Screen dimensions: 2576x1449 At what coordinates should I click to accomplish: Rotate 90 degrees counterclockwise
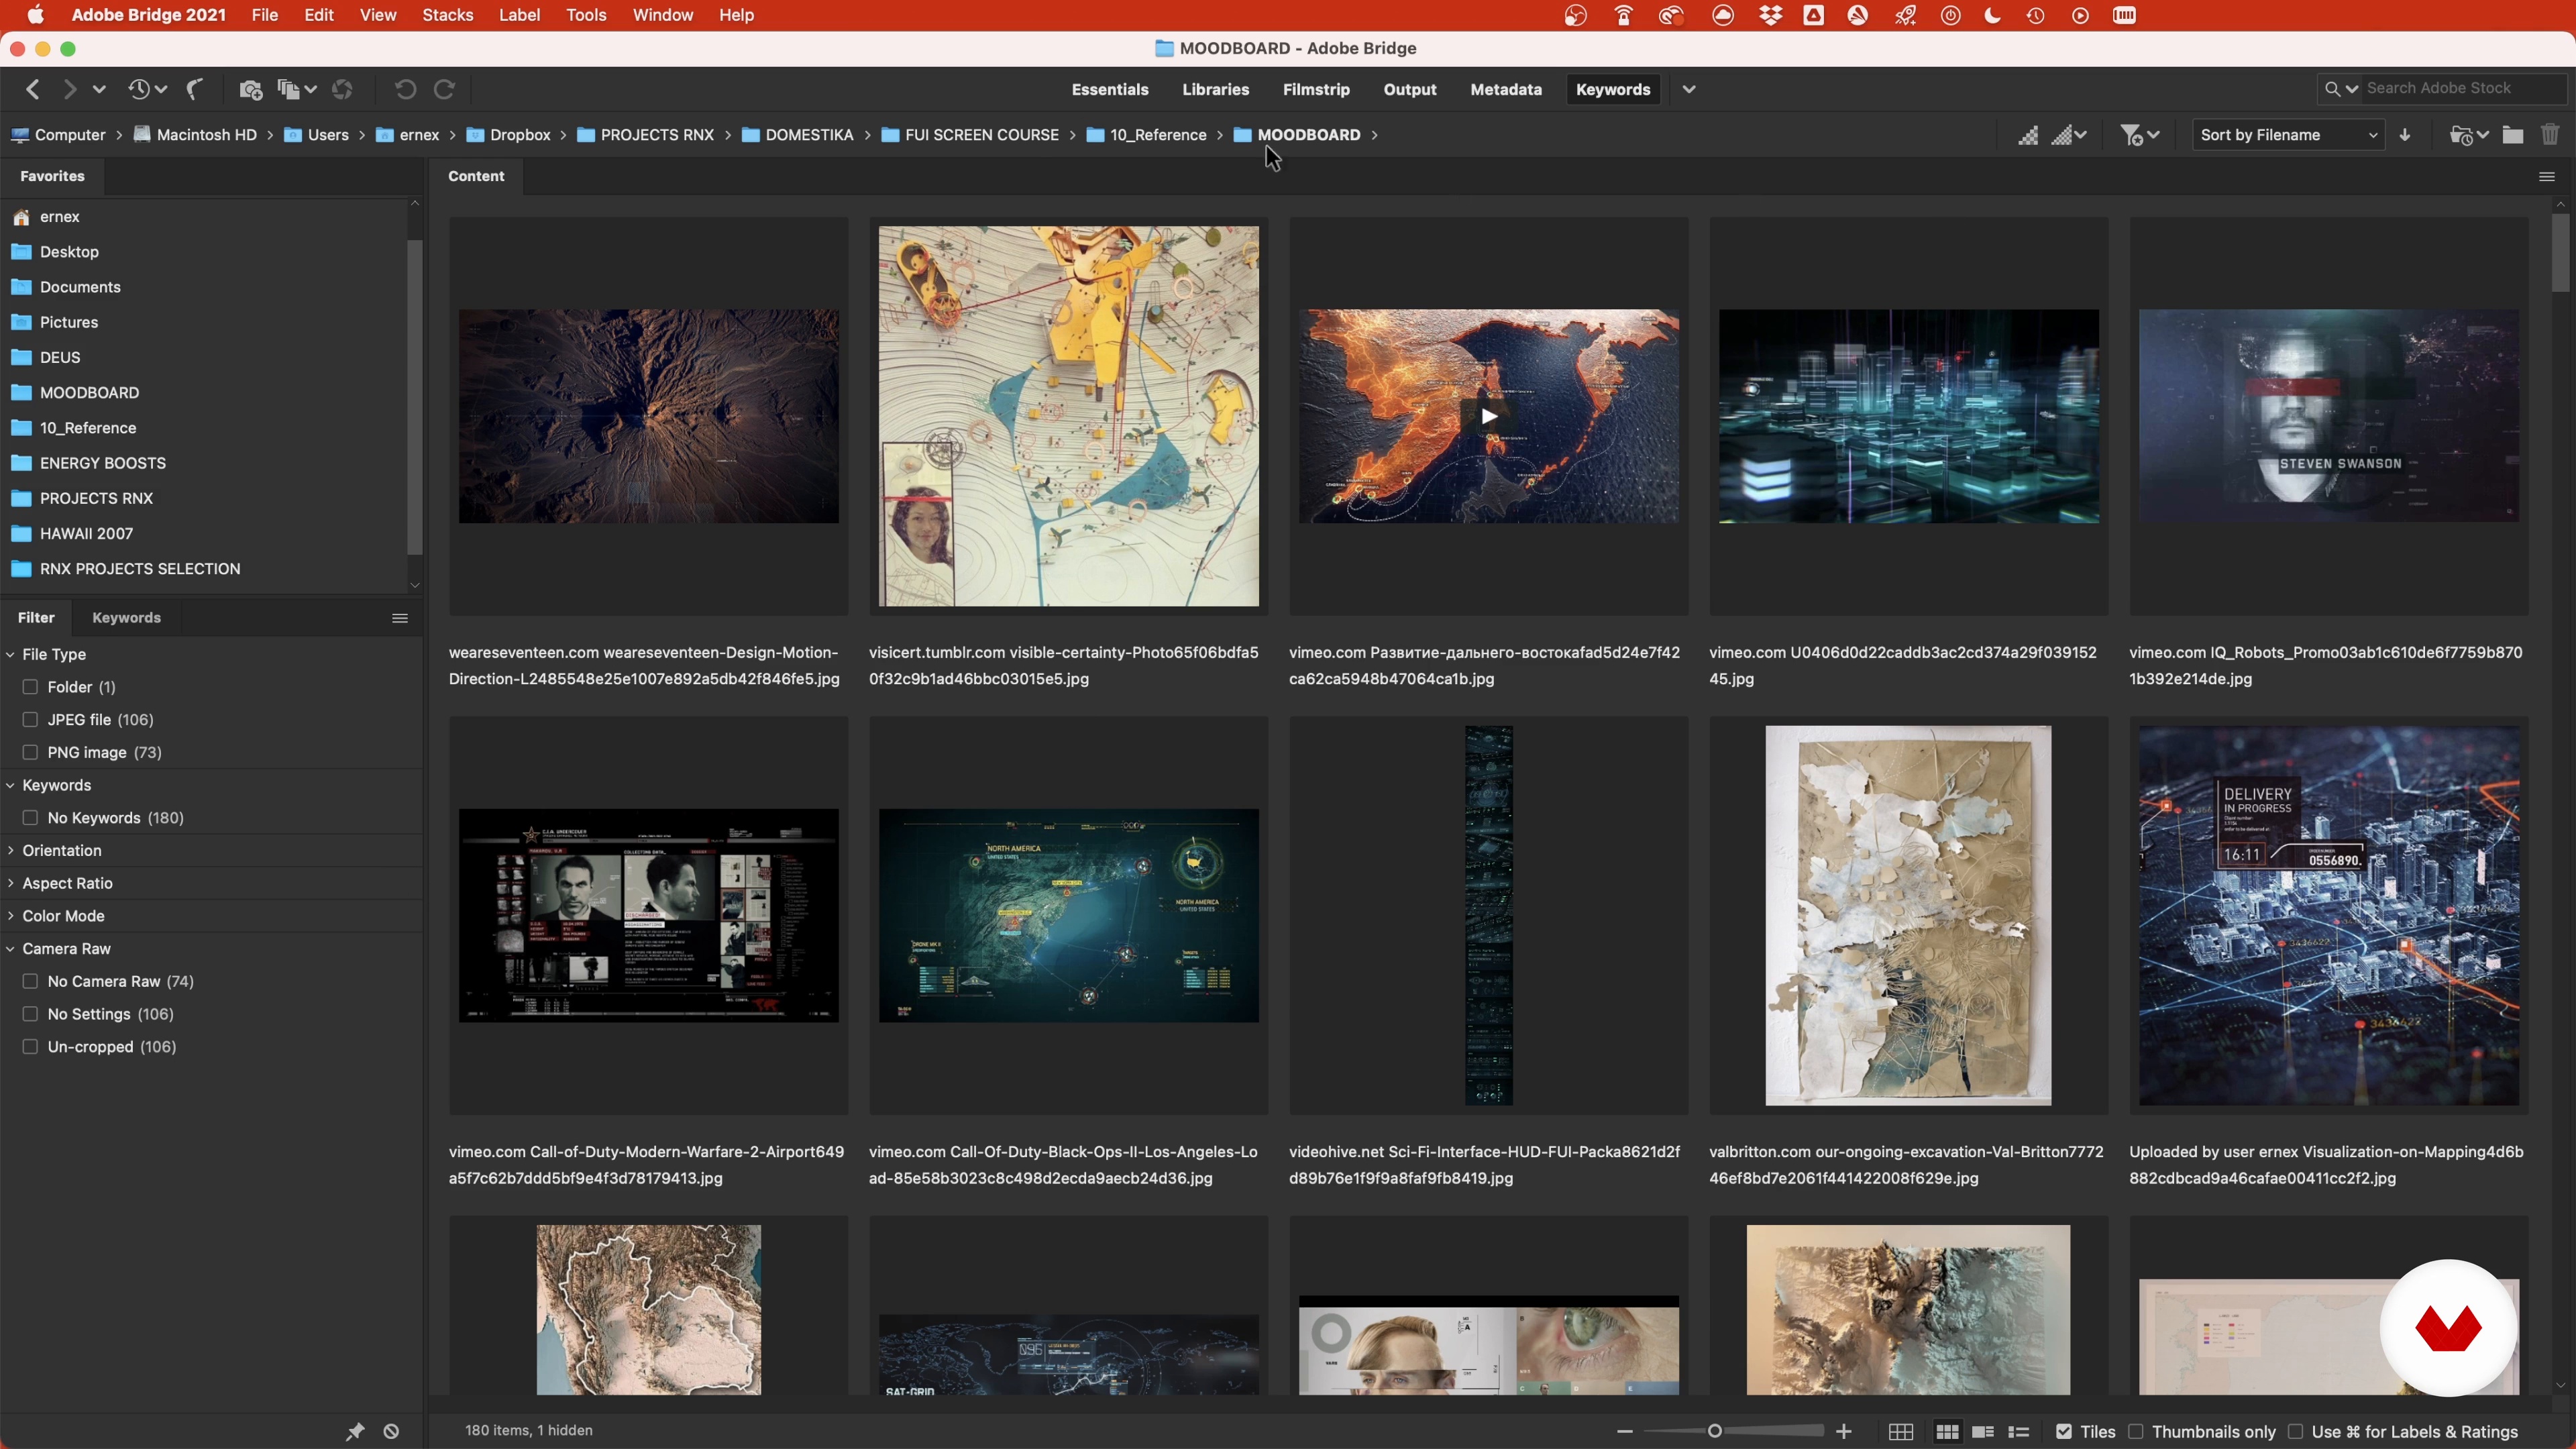click(405, 90)
